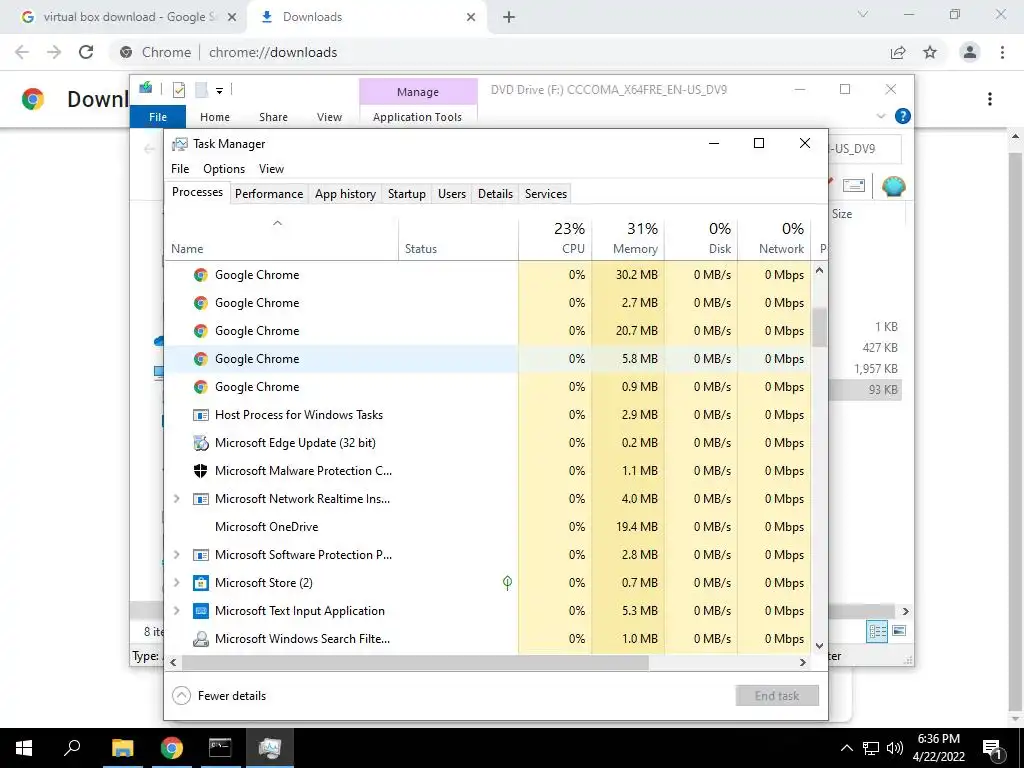Viewport: 1024px width, 768px height.
Task: Switch to the Startup tab
Action: coord(406,194)
